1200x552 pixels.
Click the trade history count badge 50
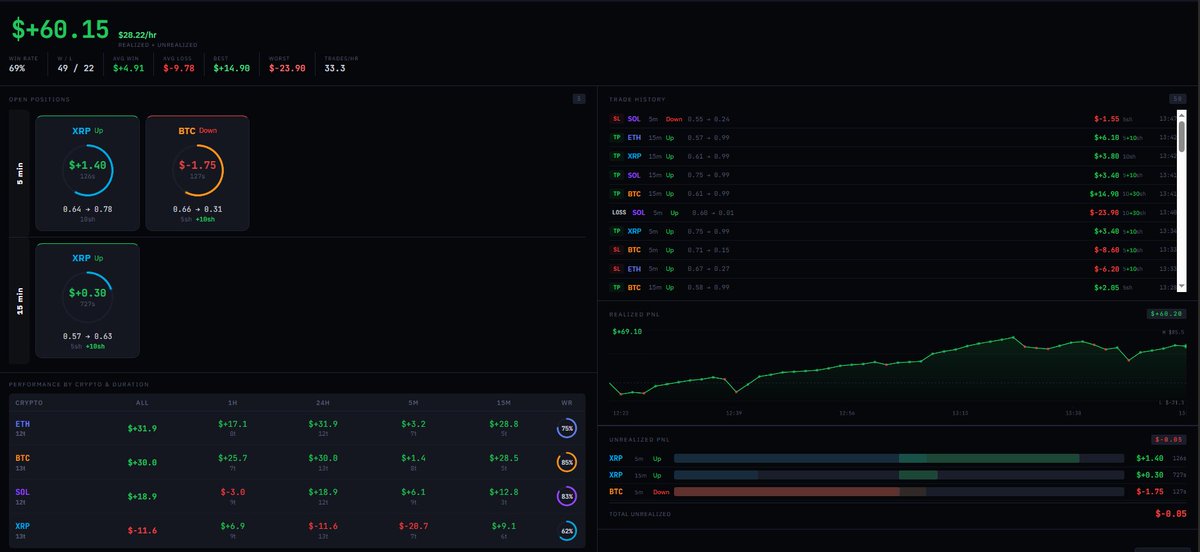click(x=1177, y=99)
